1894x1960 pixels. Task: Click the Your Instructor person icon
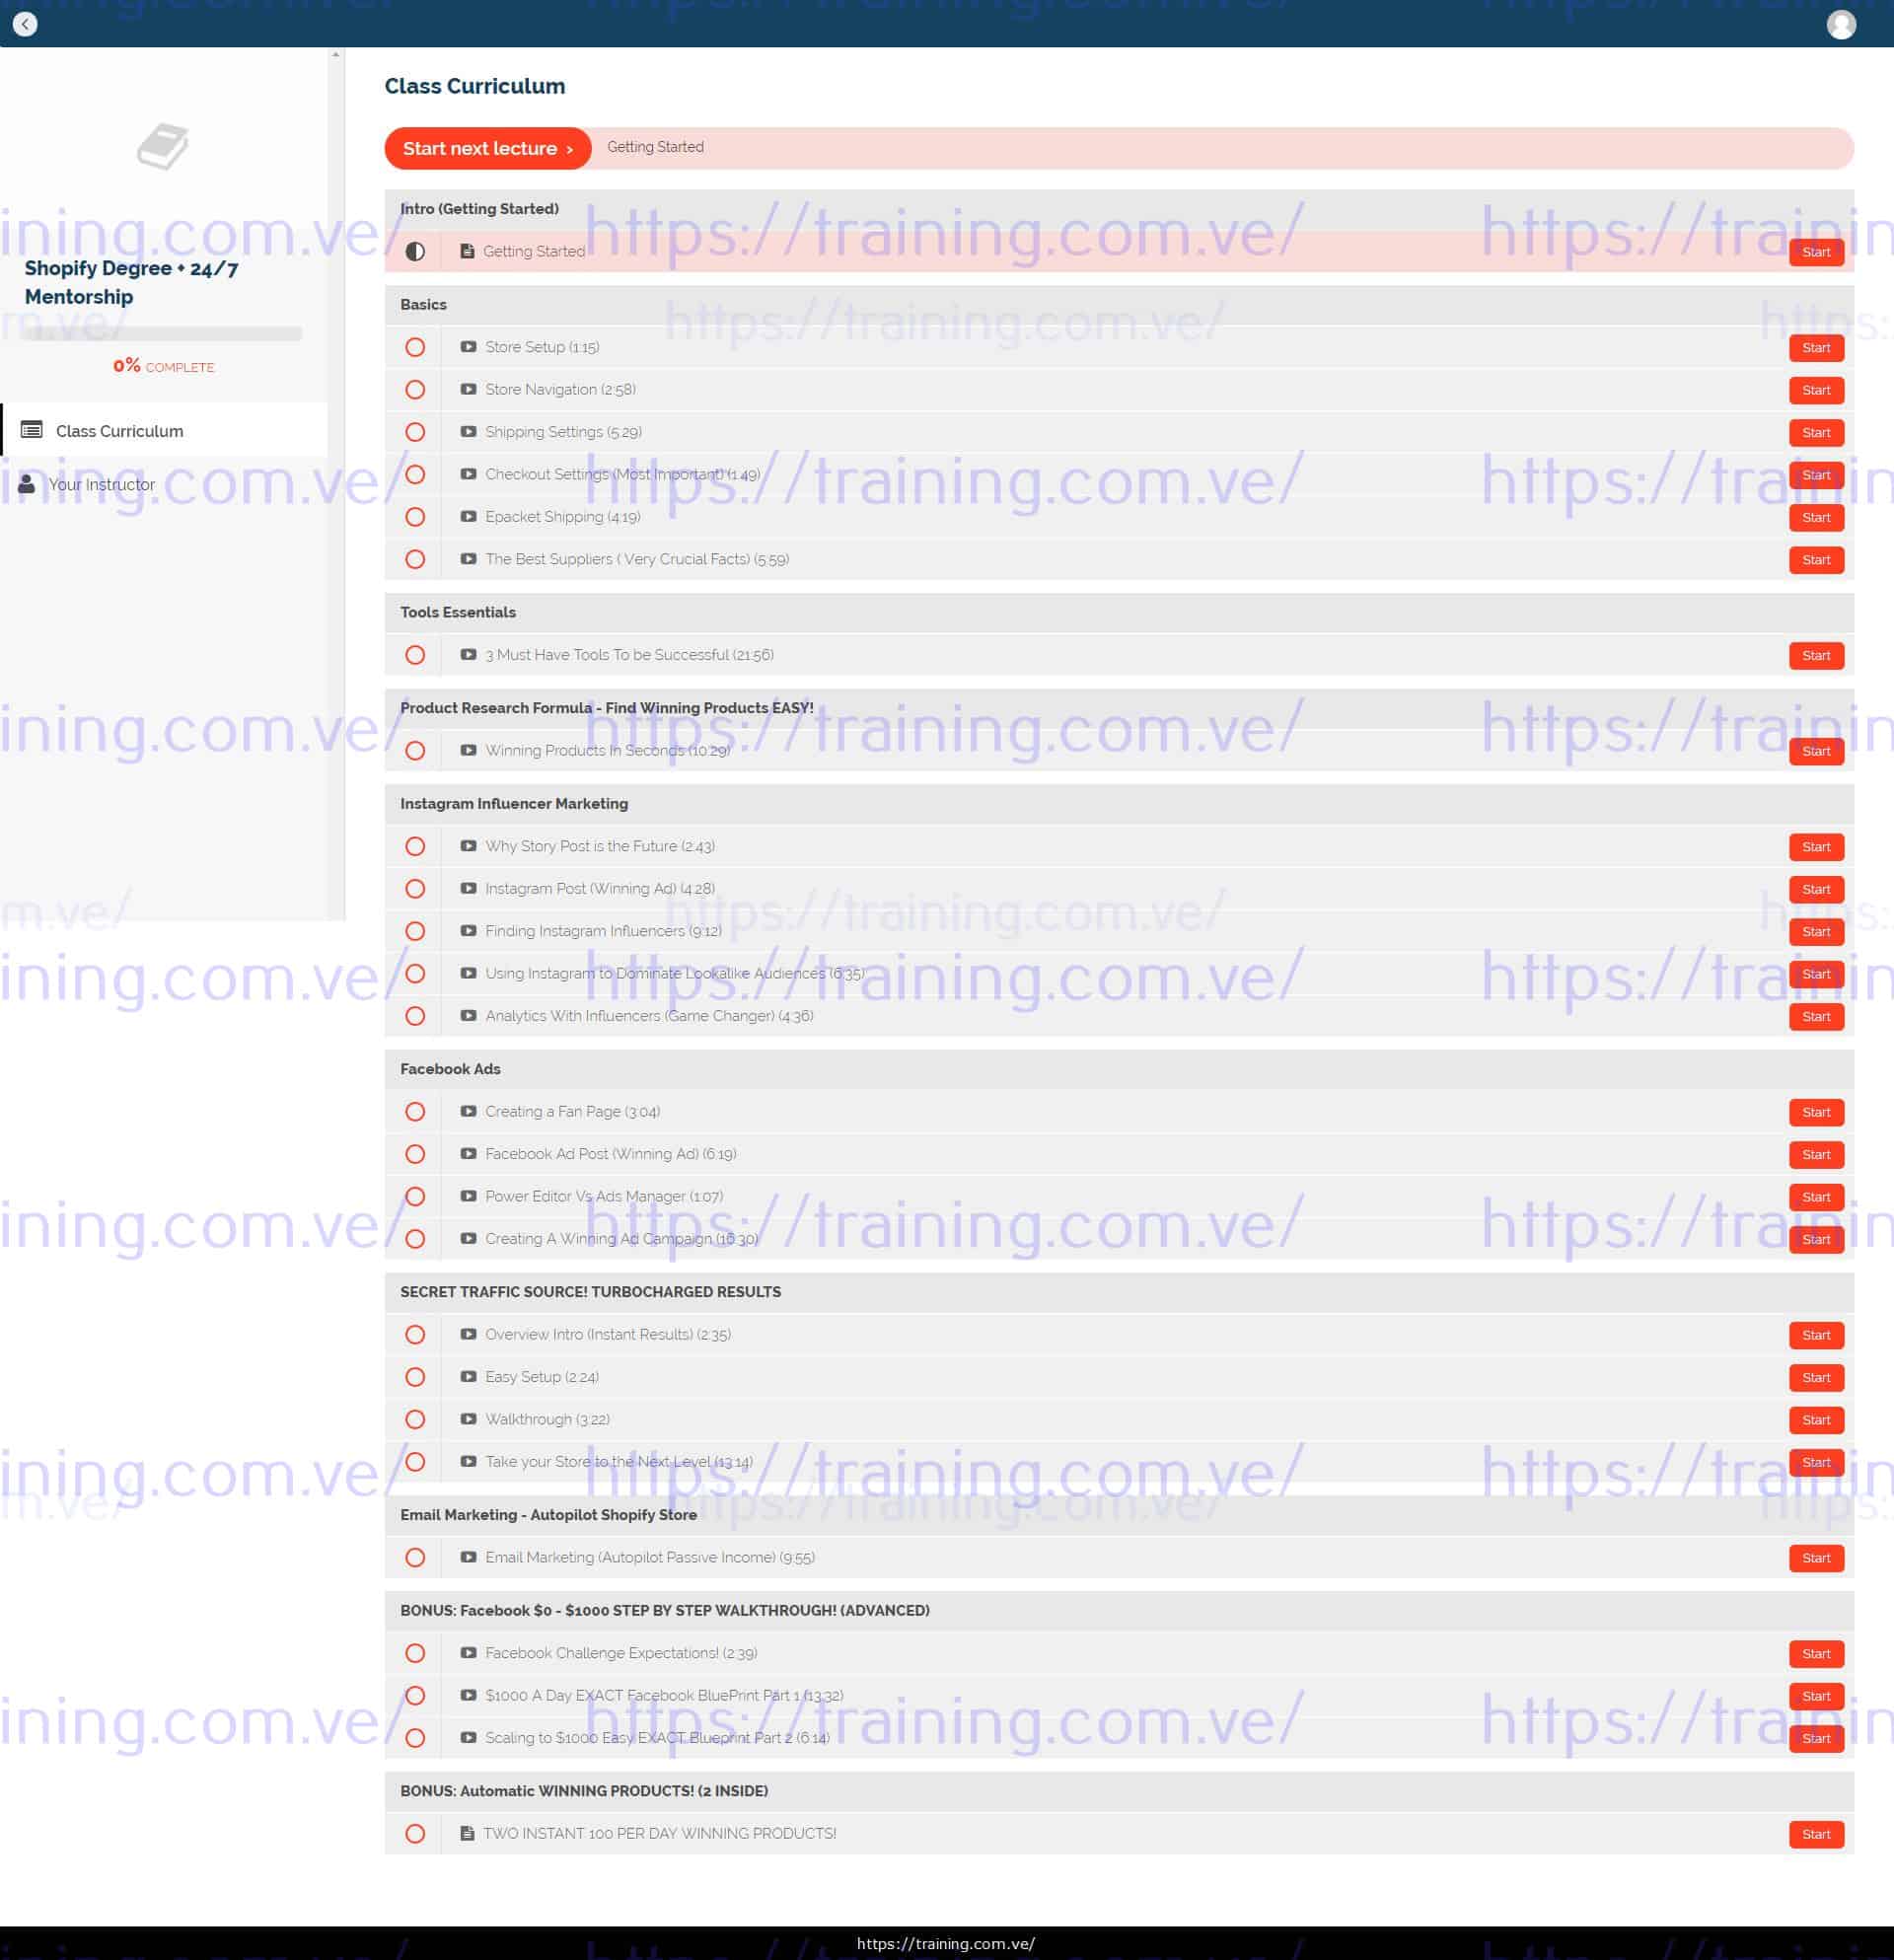[27, 484]
